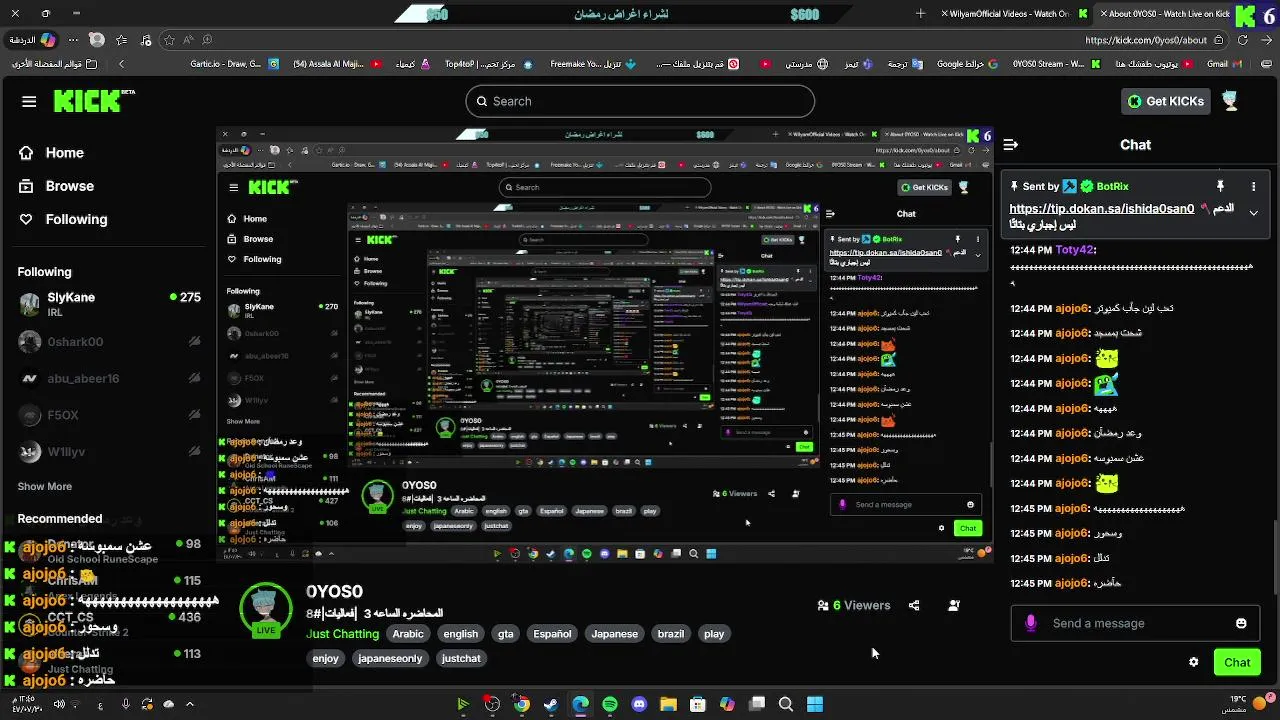This screenshot has height=720, width=1280.
Task: Open Gmail bookmark
Action: (x=1225, y=64)
